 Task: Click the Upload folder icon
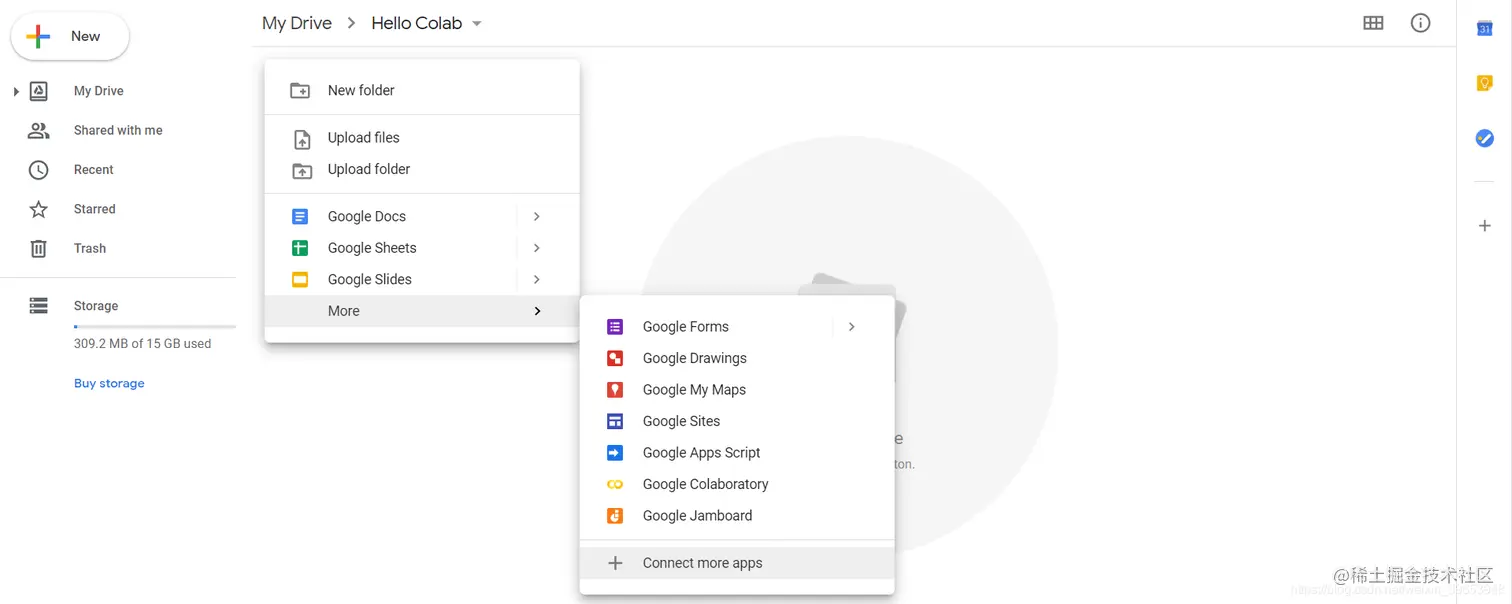click(301, 170)
